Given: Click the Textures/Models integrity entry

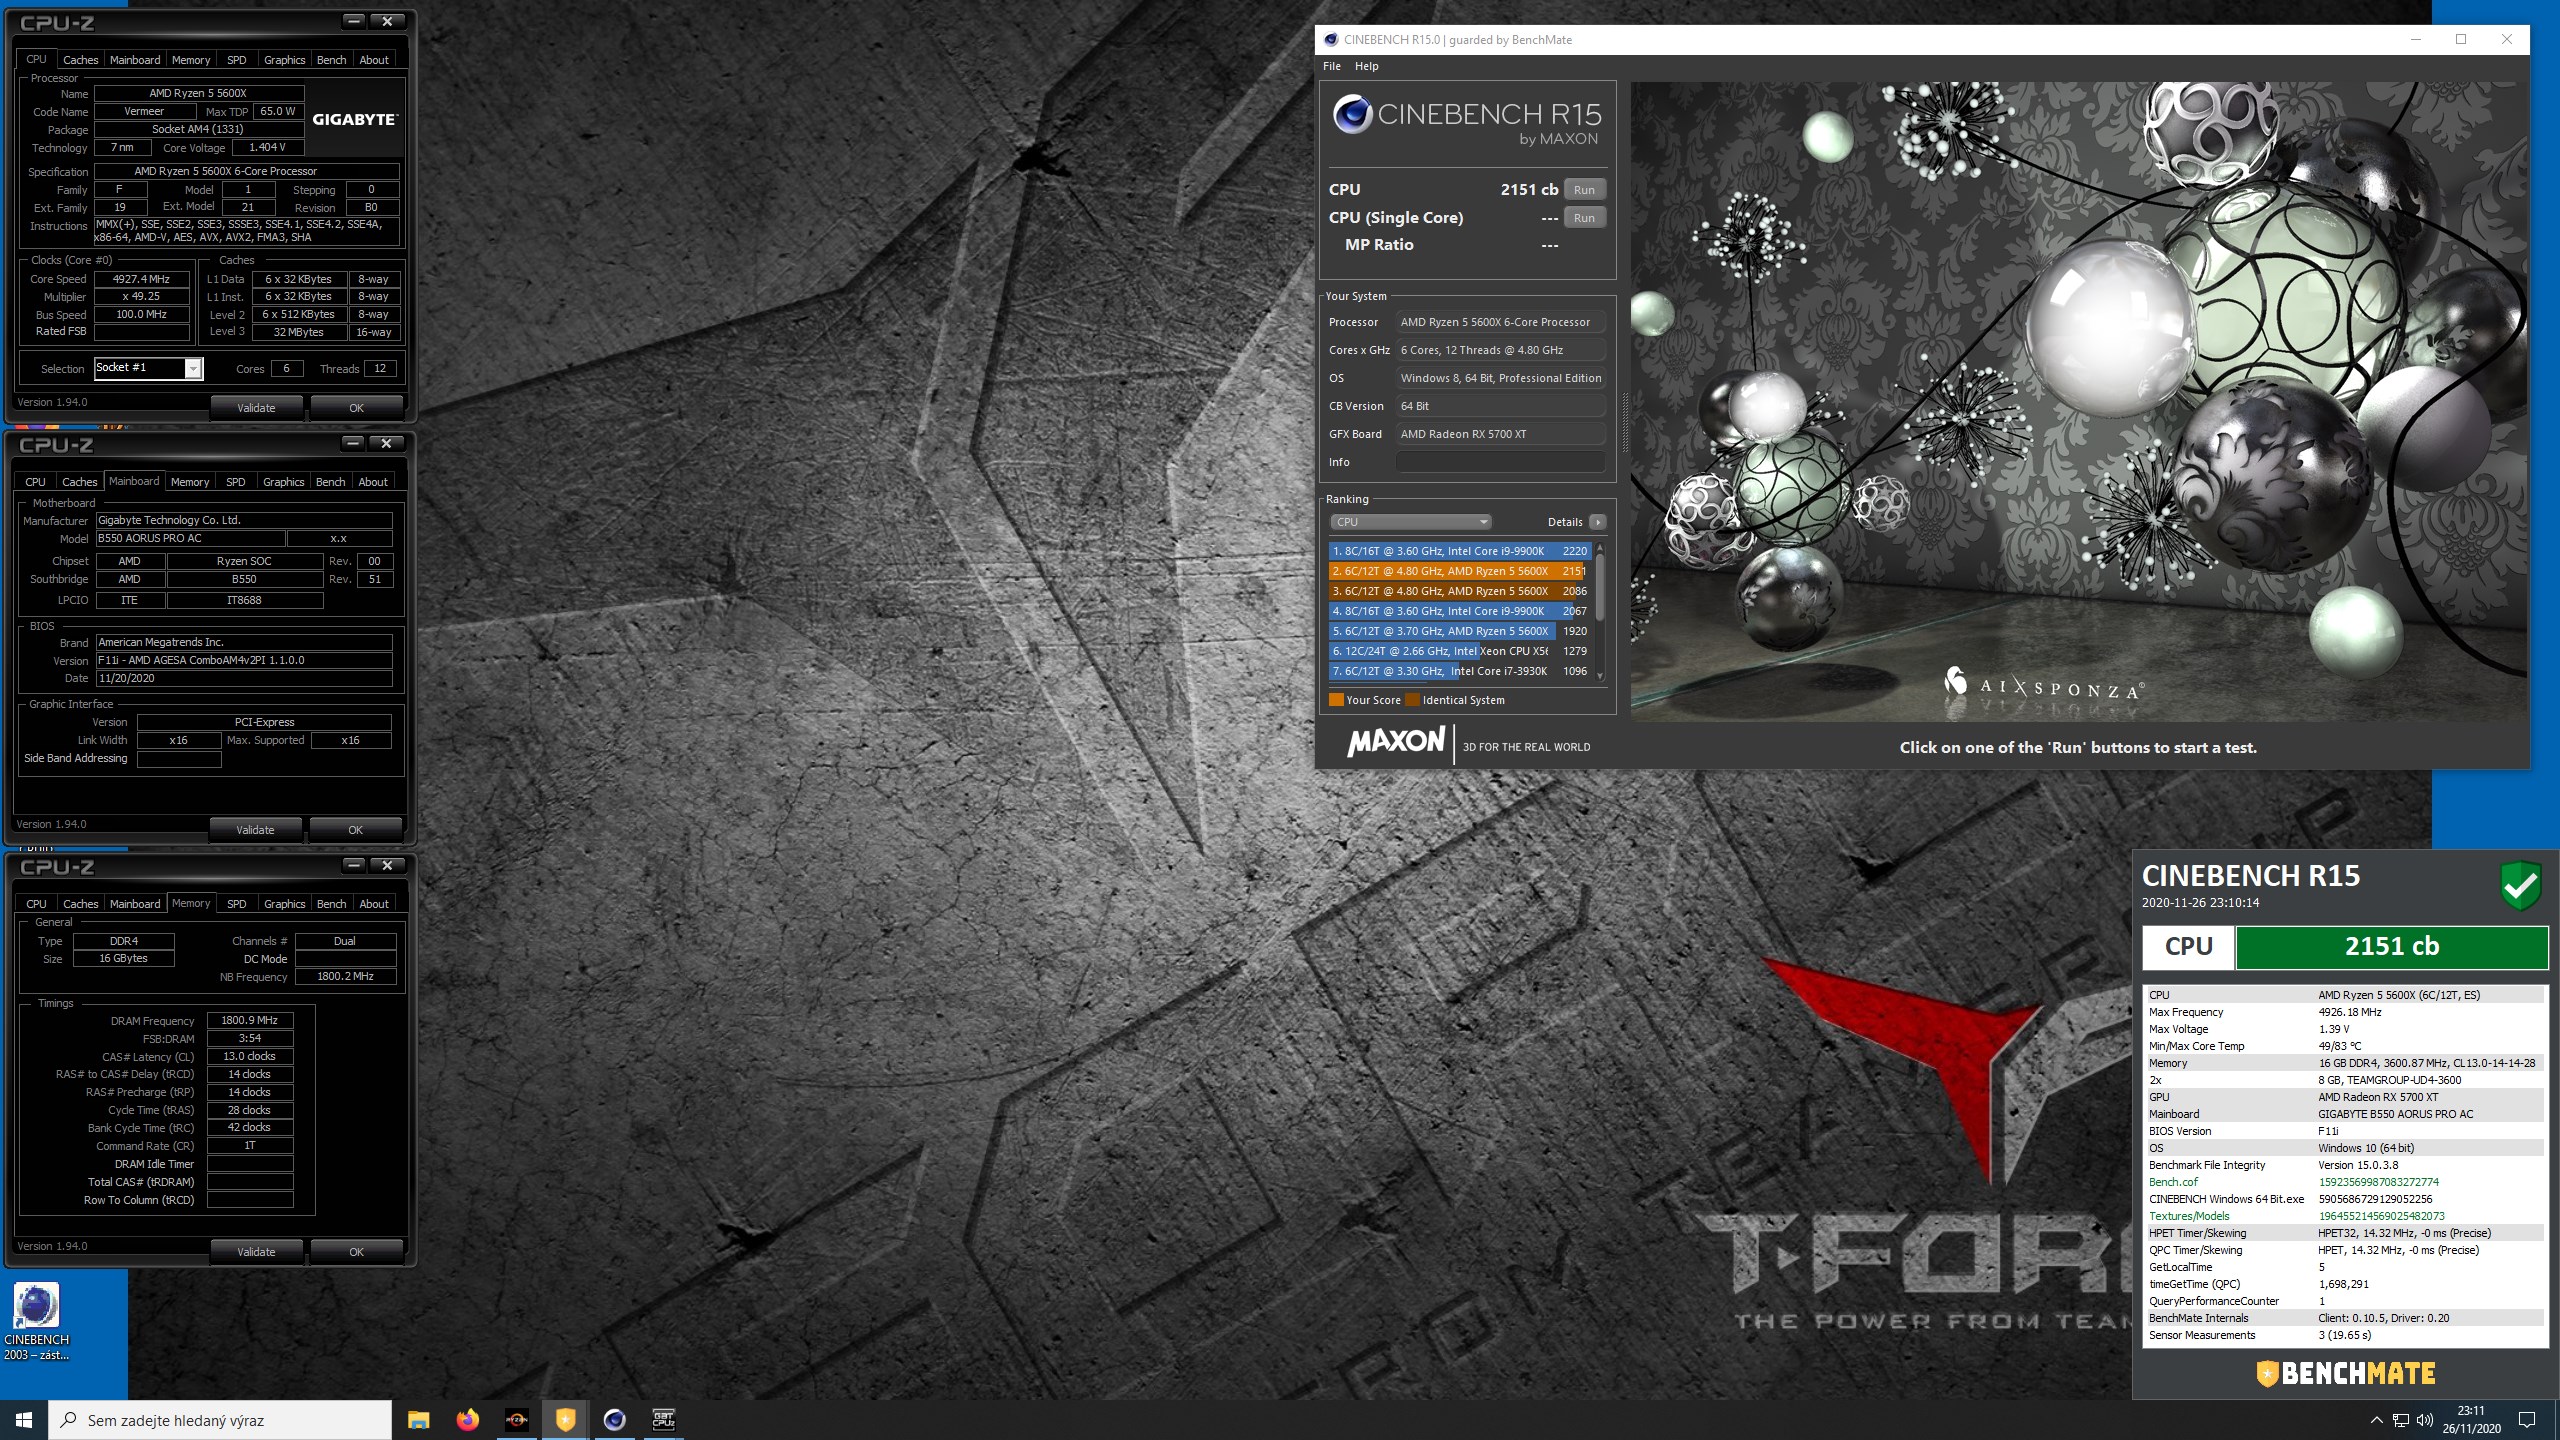Looking at the screenshot, I should coord(2344,1216).
